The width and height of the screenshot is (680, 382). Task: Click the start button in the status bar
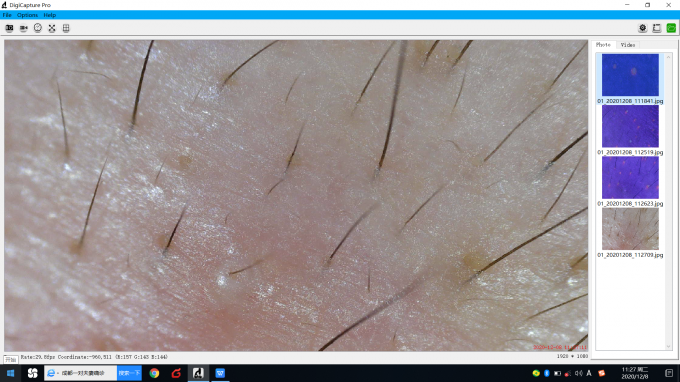click(x=11, y=359)
